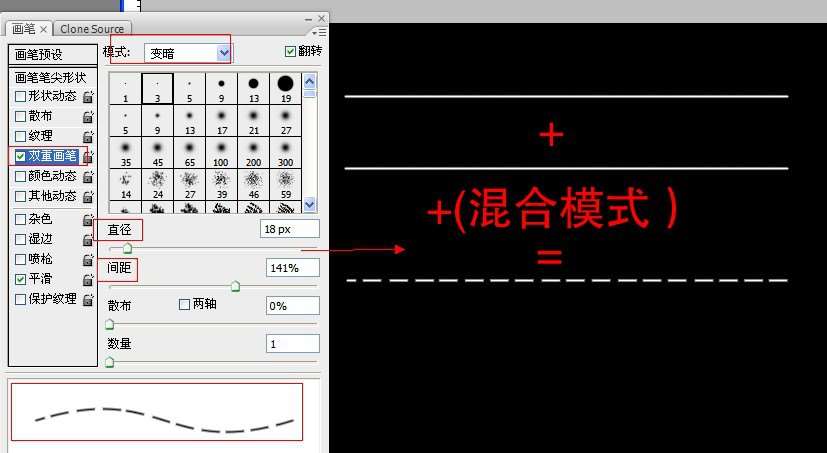Click the 0% scatter field
This screenshot has width=827, height=453.
point(293,306)
